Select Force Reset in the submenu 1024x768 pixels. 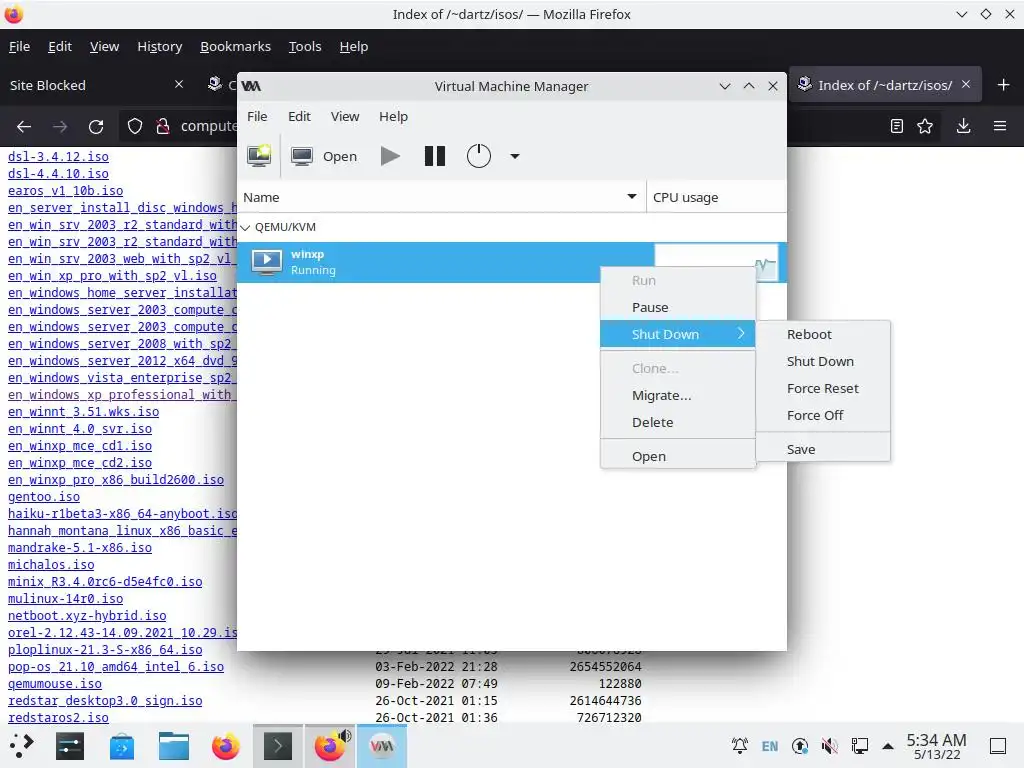click(x=823, y=388)
